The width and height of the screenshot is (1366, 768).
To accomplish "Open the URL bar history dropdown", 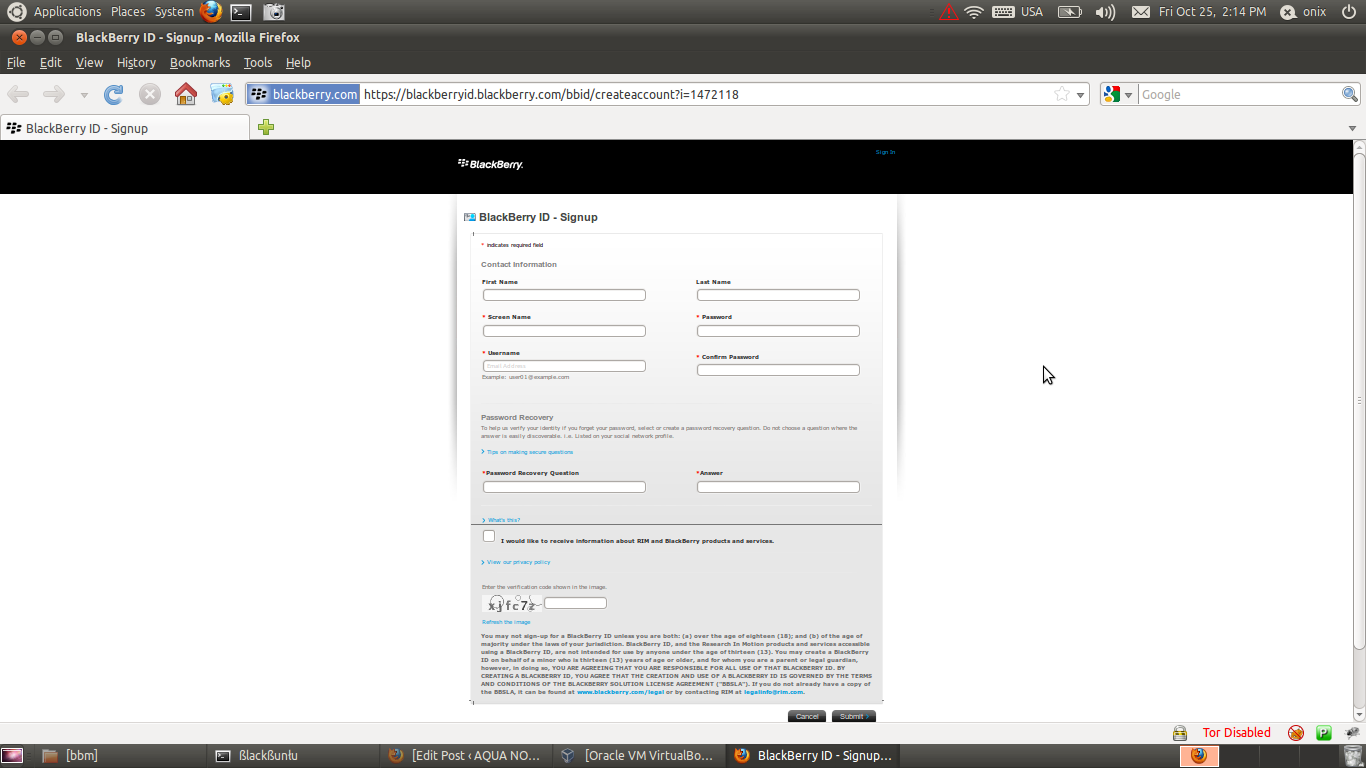I will click(1080, 95).
